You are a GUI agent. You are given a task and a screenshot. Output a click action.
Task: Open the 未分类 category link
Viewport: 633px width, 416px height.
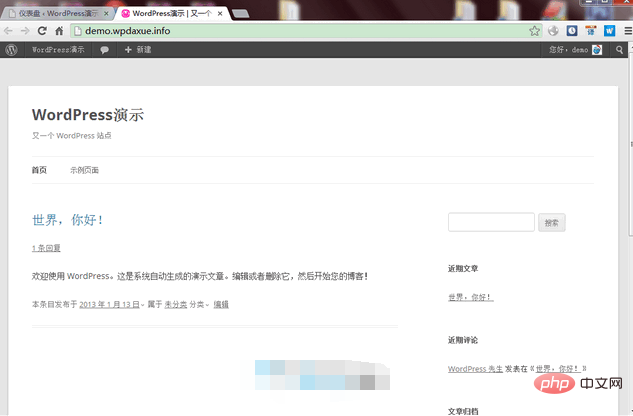(176, 305)
